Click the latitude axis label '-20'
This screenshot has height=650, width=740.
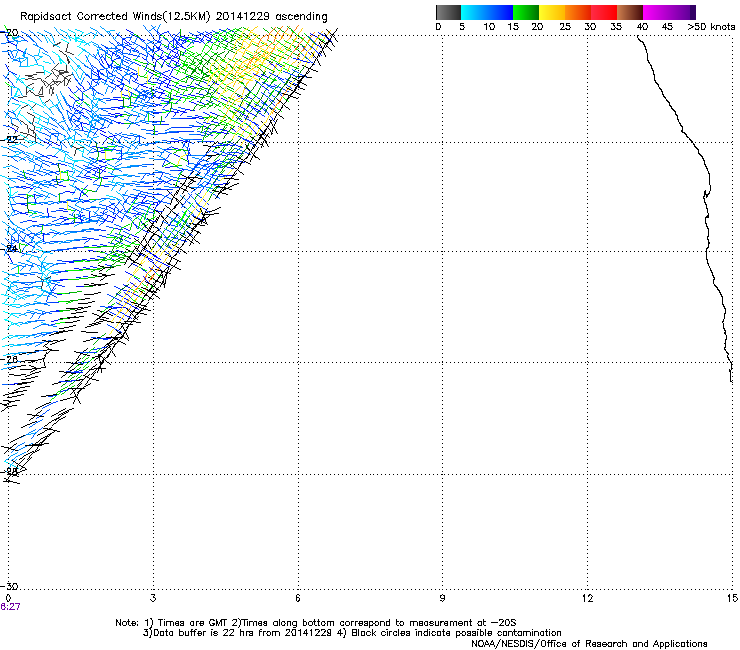9,33
